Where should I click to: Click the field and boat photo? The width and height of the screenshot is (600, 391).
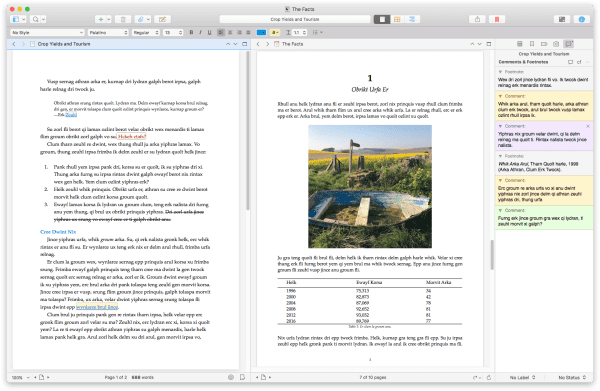(x=370, y=187)
